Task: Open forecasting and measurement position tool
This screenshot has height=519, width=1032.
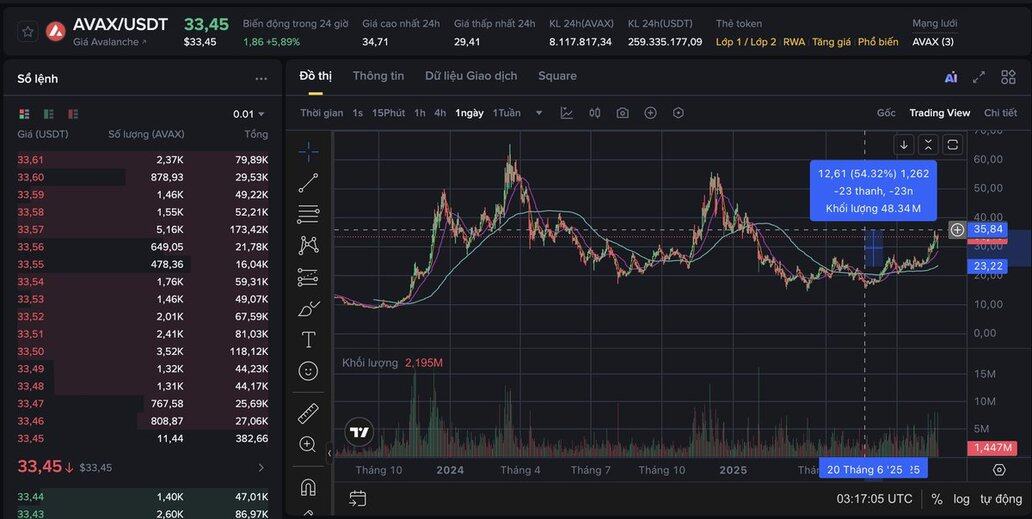Action: (x=308, y=277)
